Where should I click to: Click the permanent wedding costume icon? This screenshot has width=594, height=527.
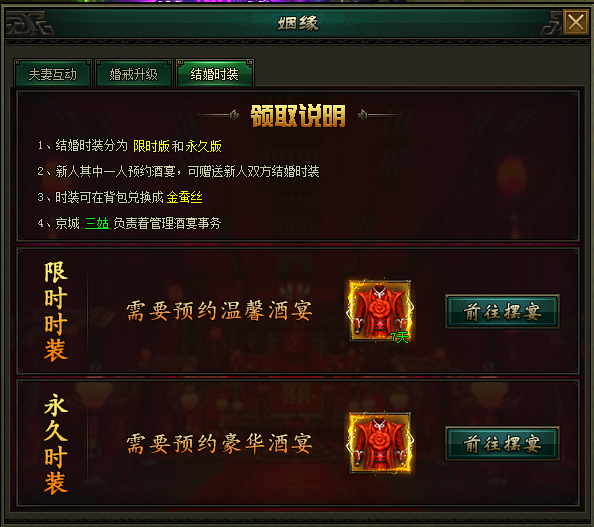(x=380, y=443)
